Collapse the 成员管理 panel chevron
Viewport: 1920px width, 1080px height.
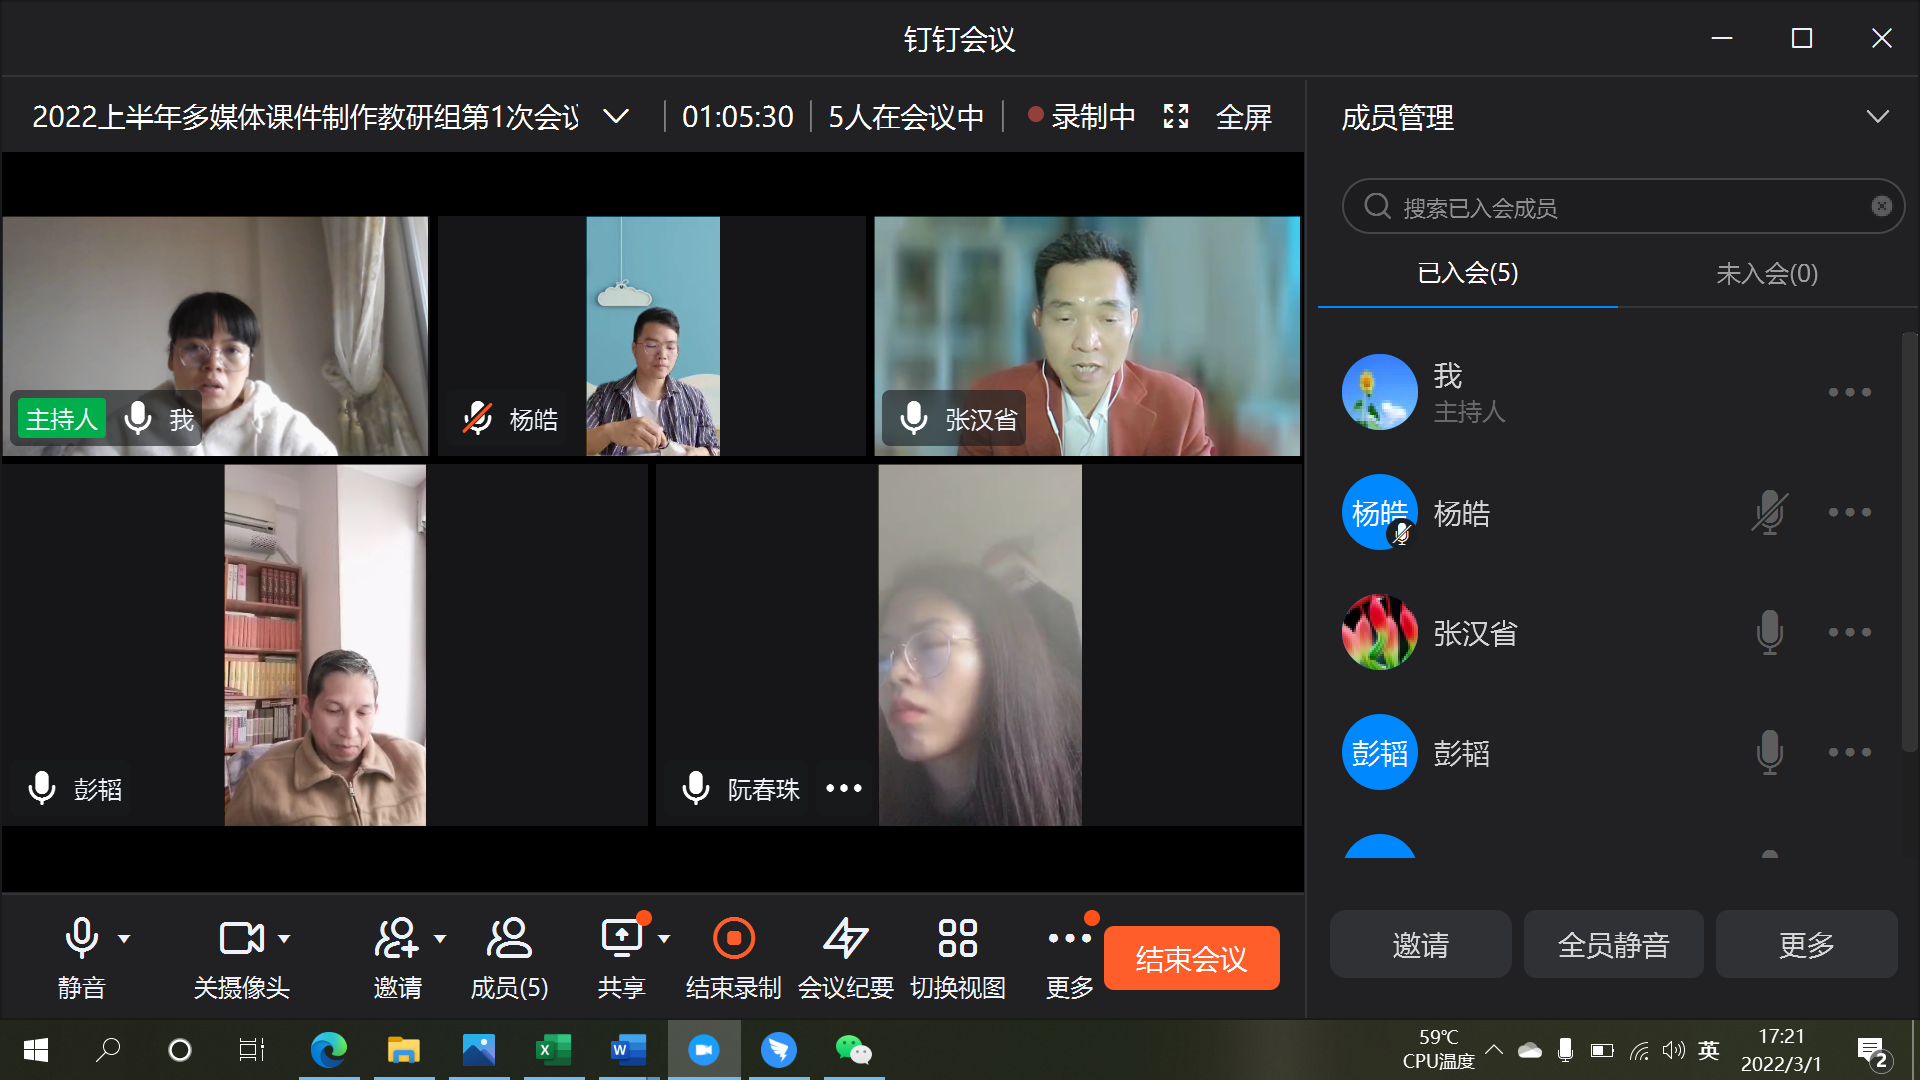(1877, 117)
